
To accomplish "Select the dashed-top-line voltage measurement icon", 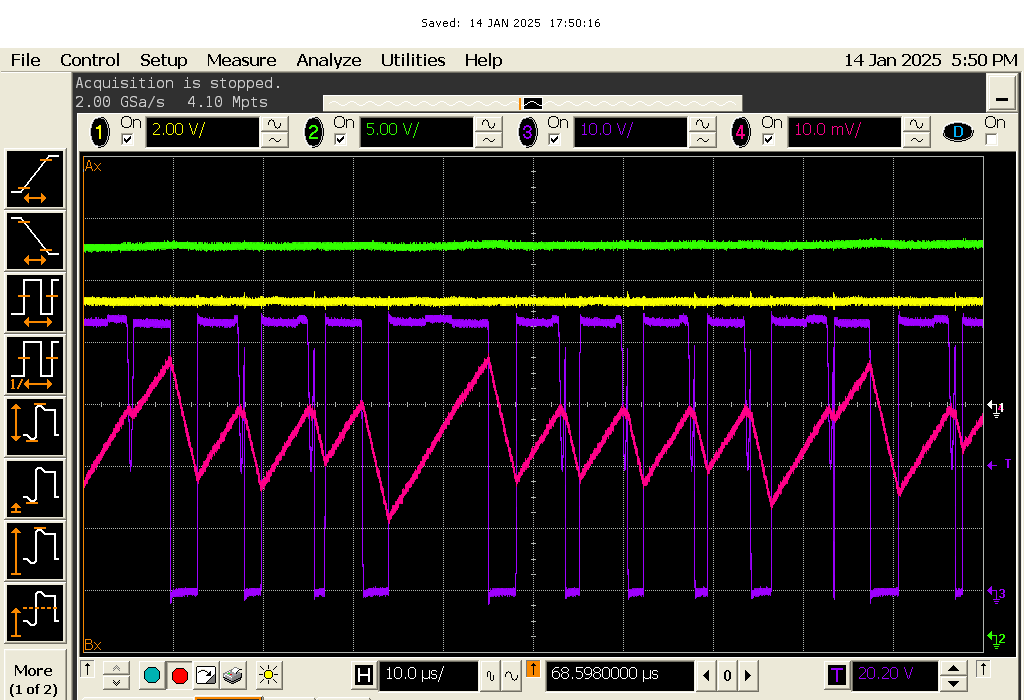I will point(35,613).
